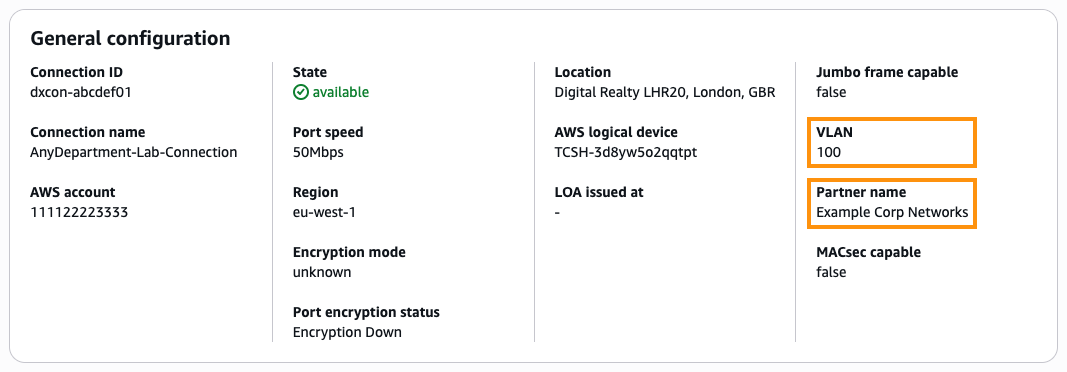
Task: Click the eu-west-1 region value
Action: tap(324, 212)
